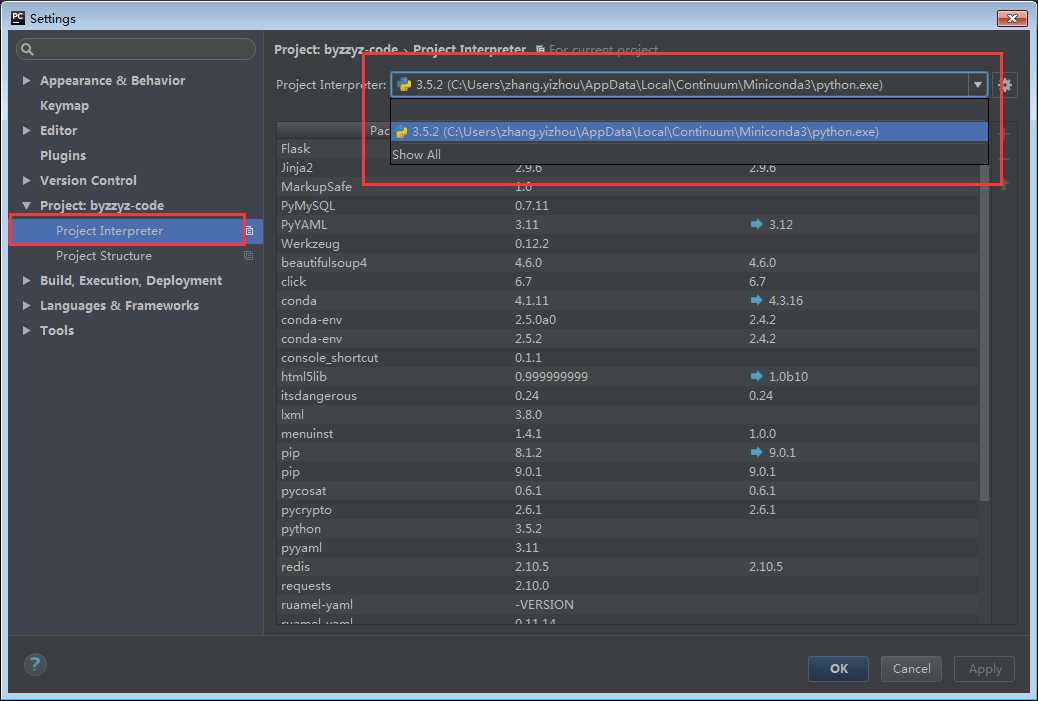Select the console_shortcut package row
1038x701 pixels.
pos(628,357)
